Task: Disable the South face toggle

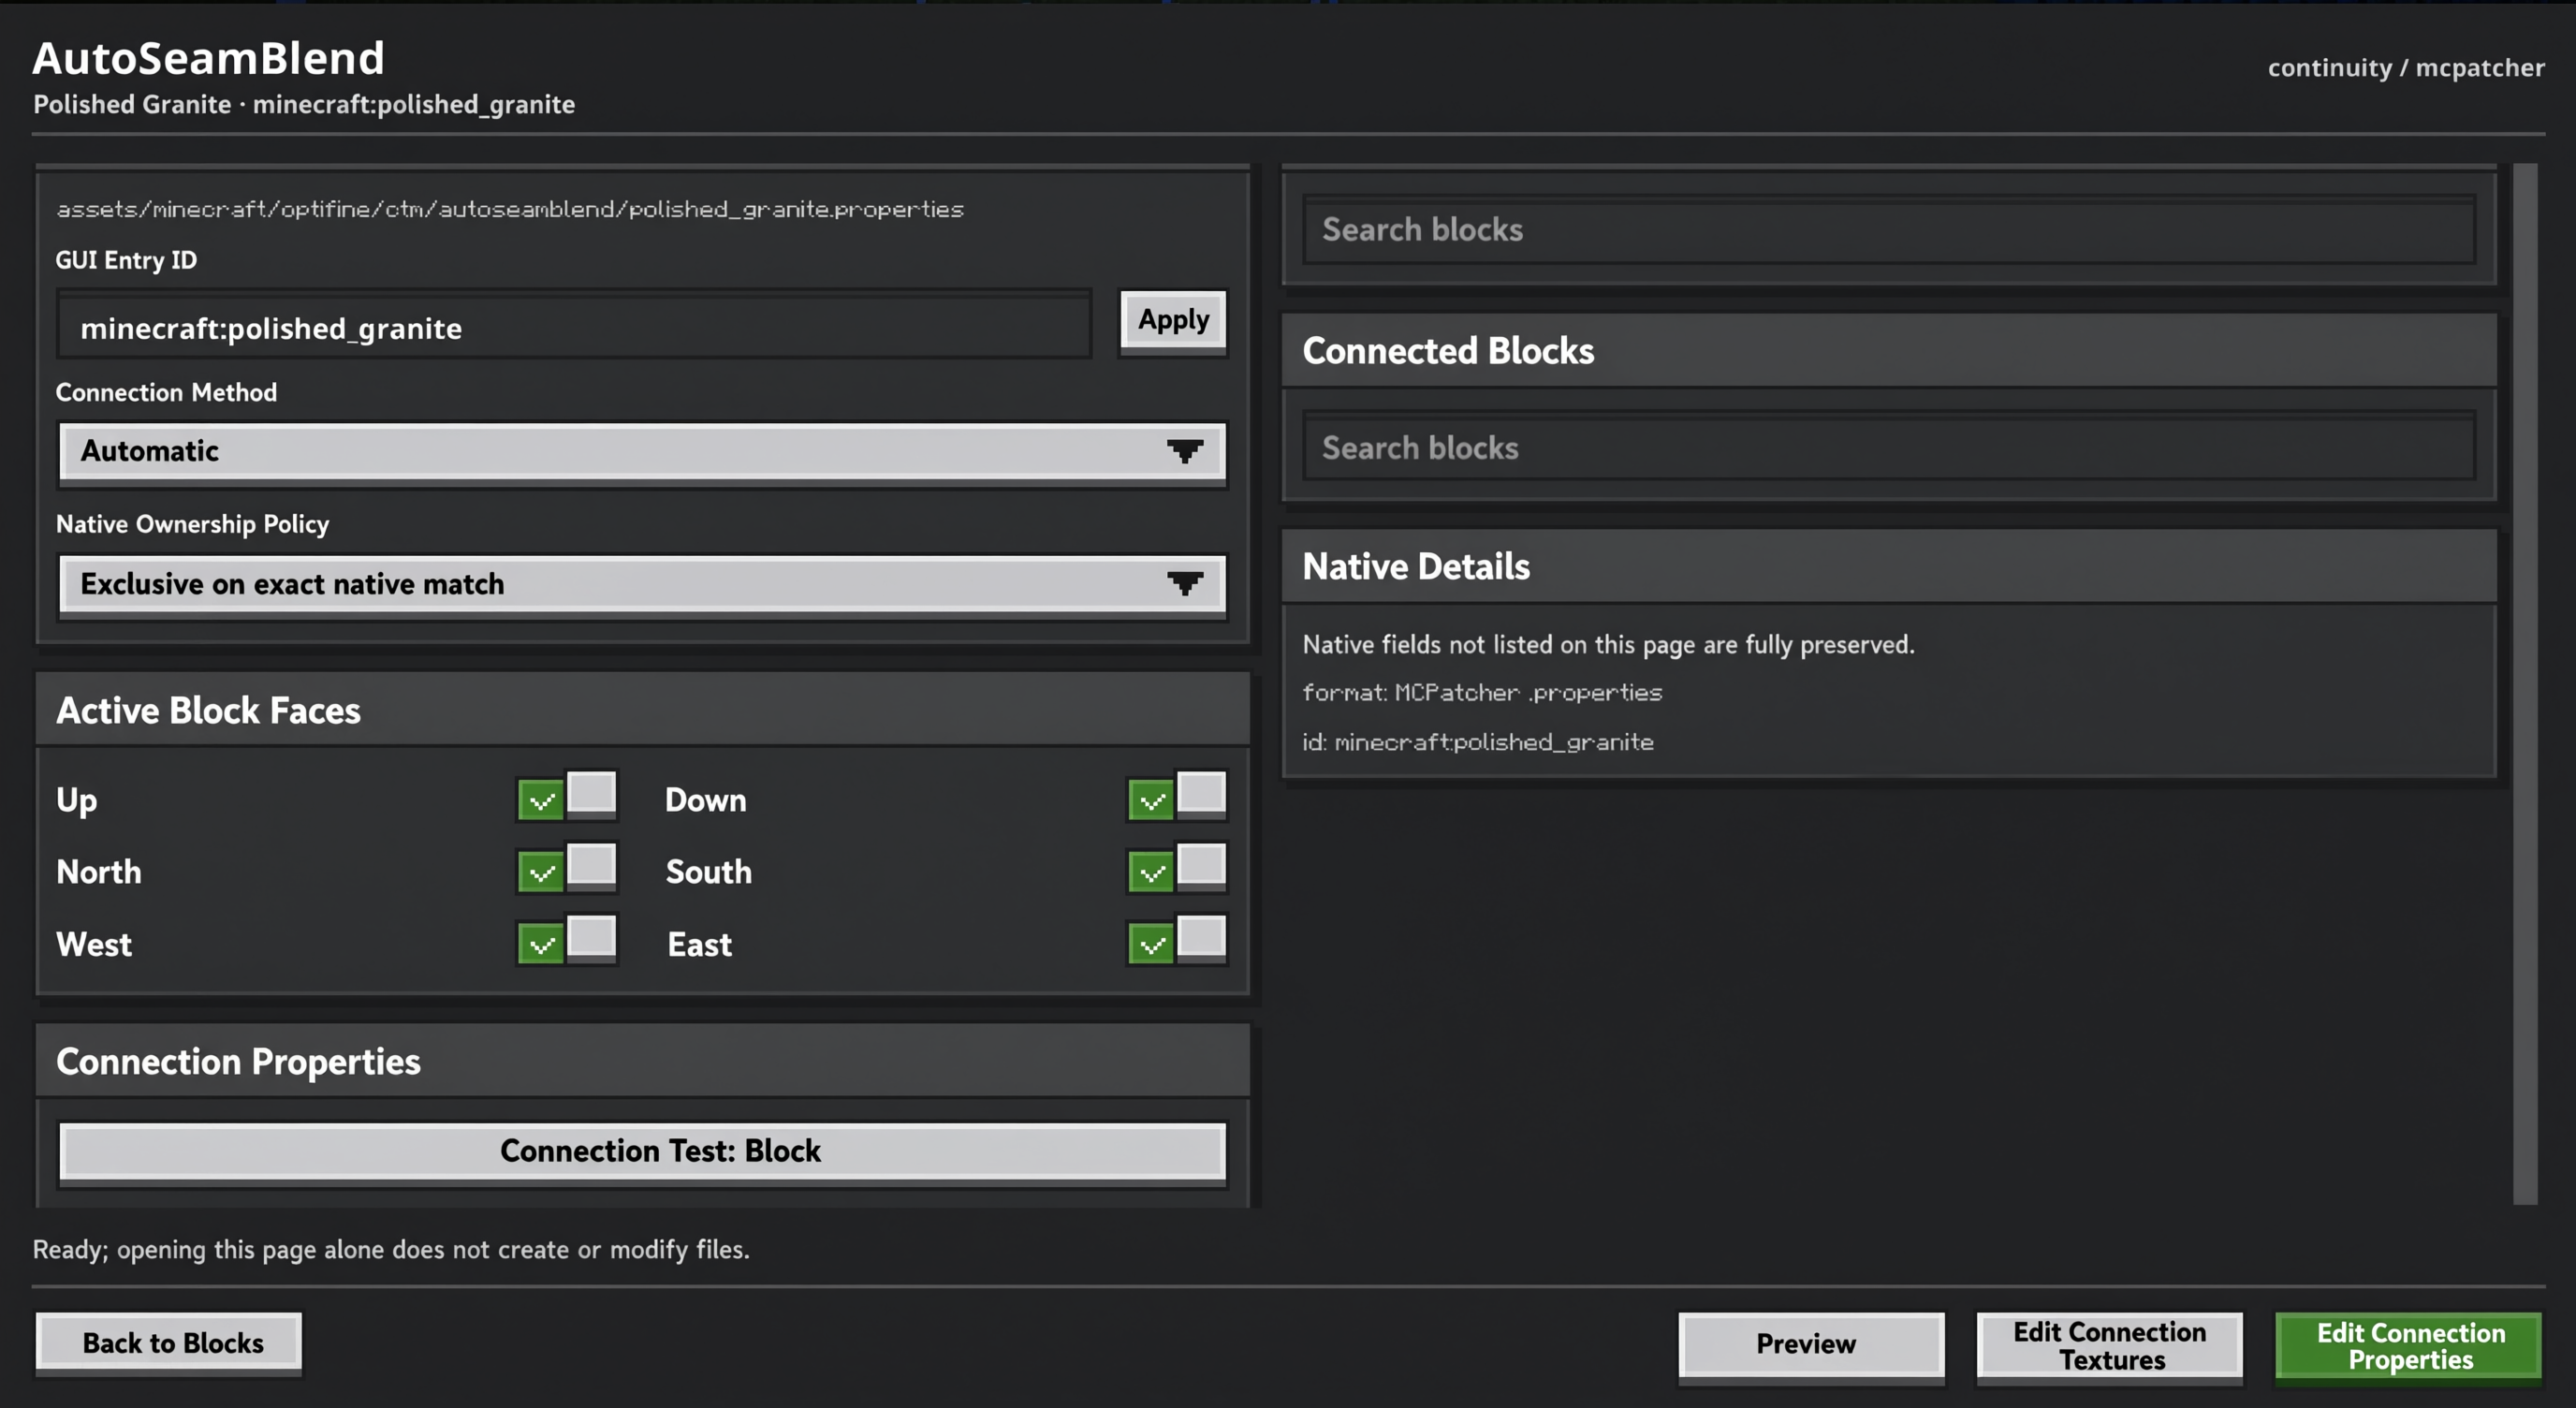Action: [1177, 869]
